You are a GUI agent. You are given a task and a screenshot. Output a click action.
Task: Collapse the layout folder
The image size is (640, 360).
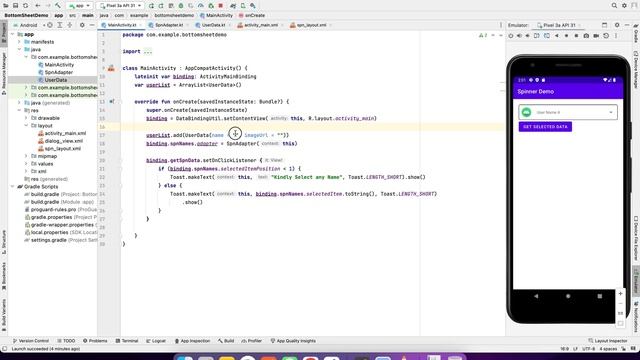pyautogui.click(x=26, y=126)
